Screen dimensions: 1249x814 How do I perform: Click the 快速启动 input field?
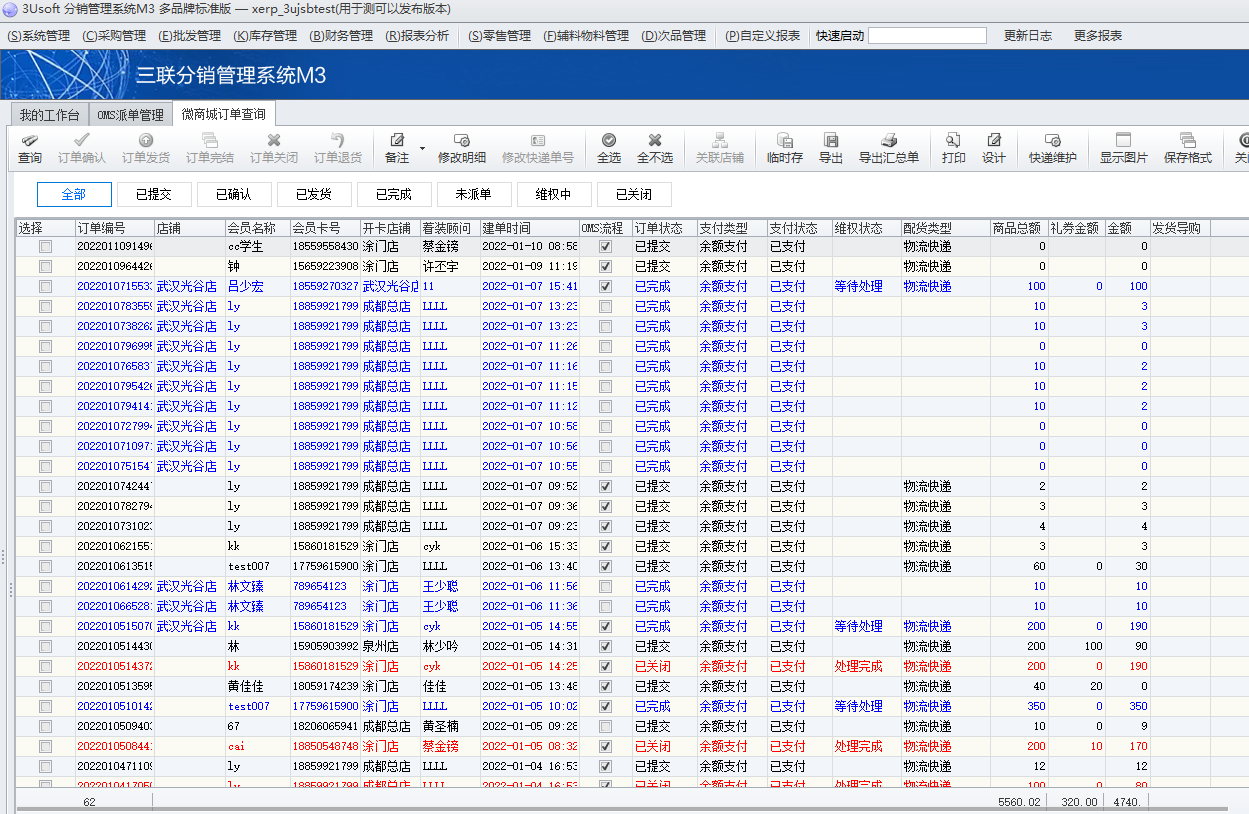926,36
